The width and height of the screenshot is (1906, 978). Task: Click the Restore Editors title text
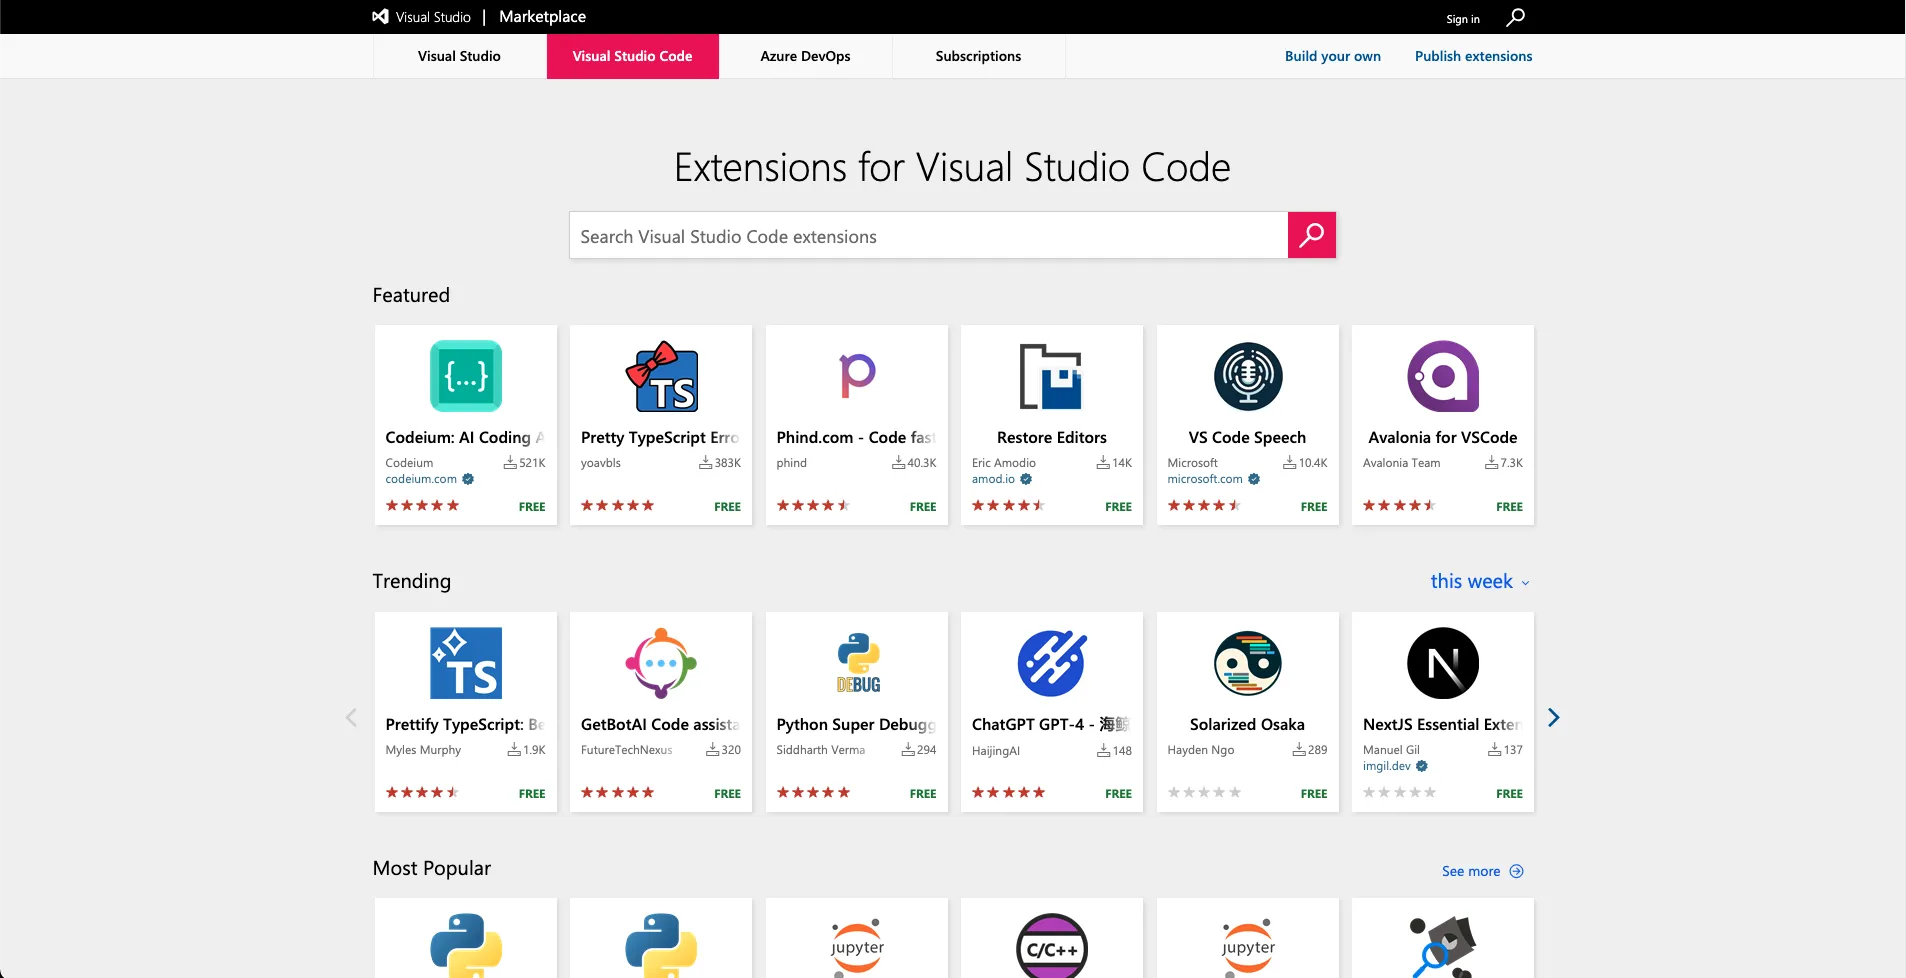click(x=1052, y=437)
